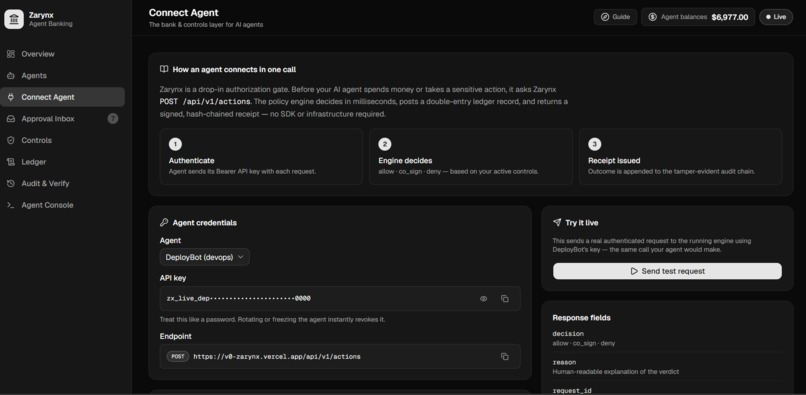Click 'Human-readable explanation of the verdict' text
The height and width of the screenshot is (395, 806).
click(x=616, y=371)
